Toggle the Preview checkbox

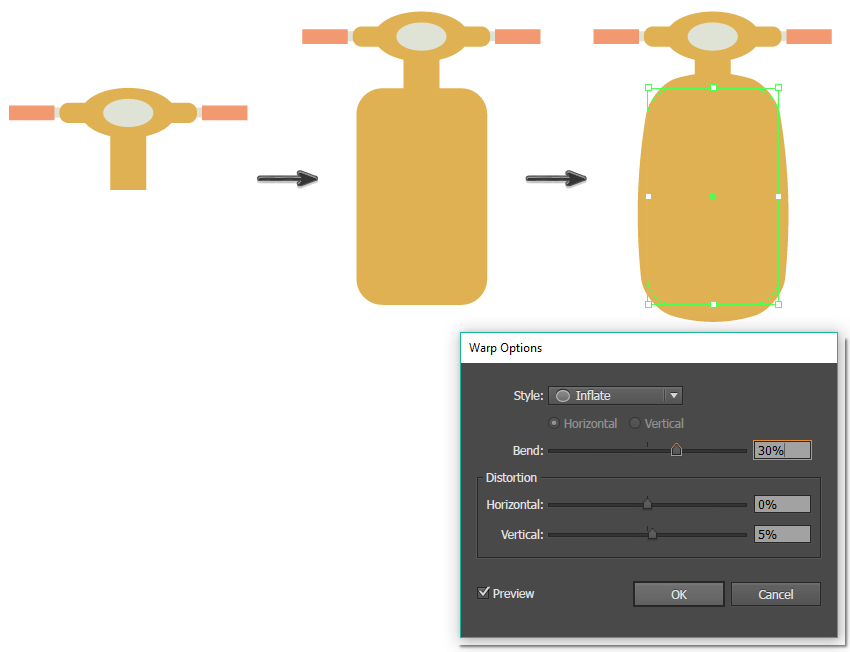484,593
